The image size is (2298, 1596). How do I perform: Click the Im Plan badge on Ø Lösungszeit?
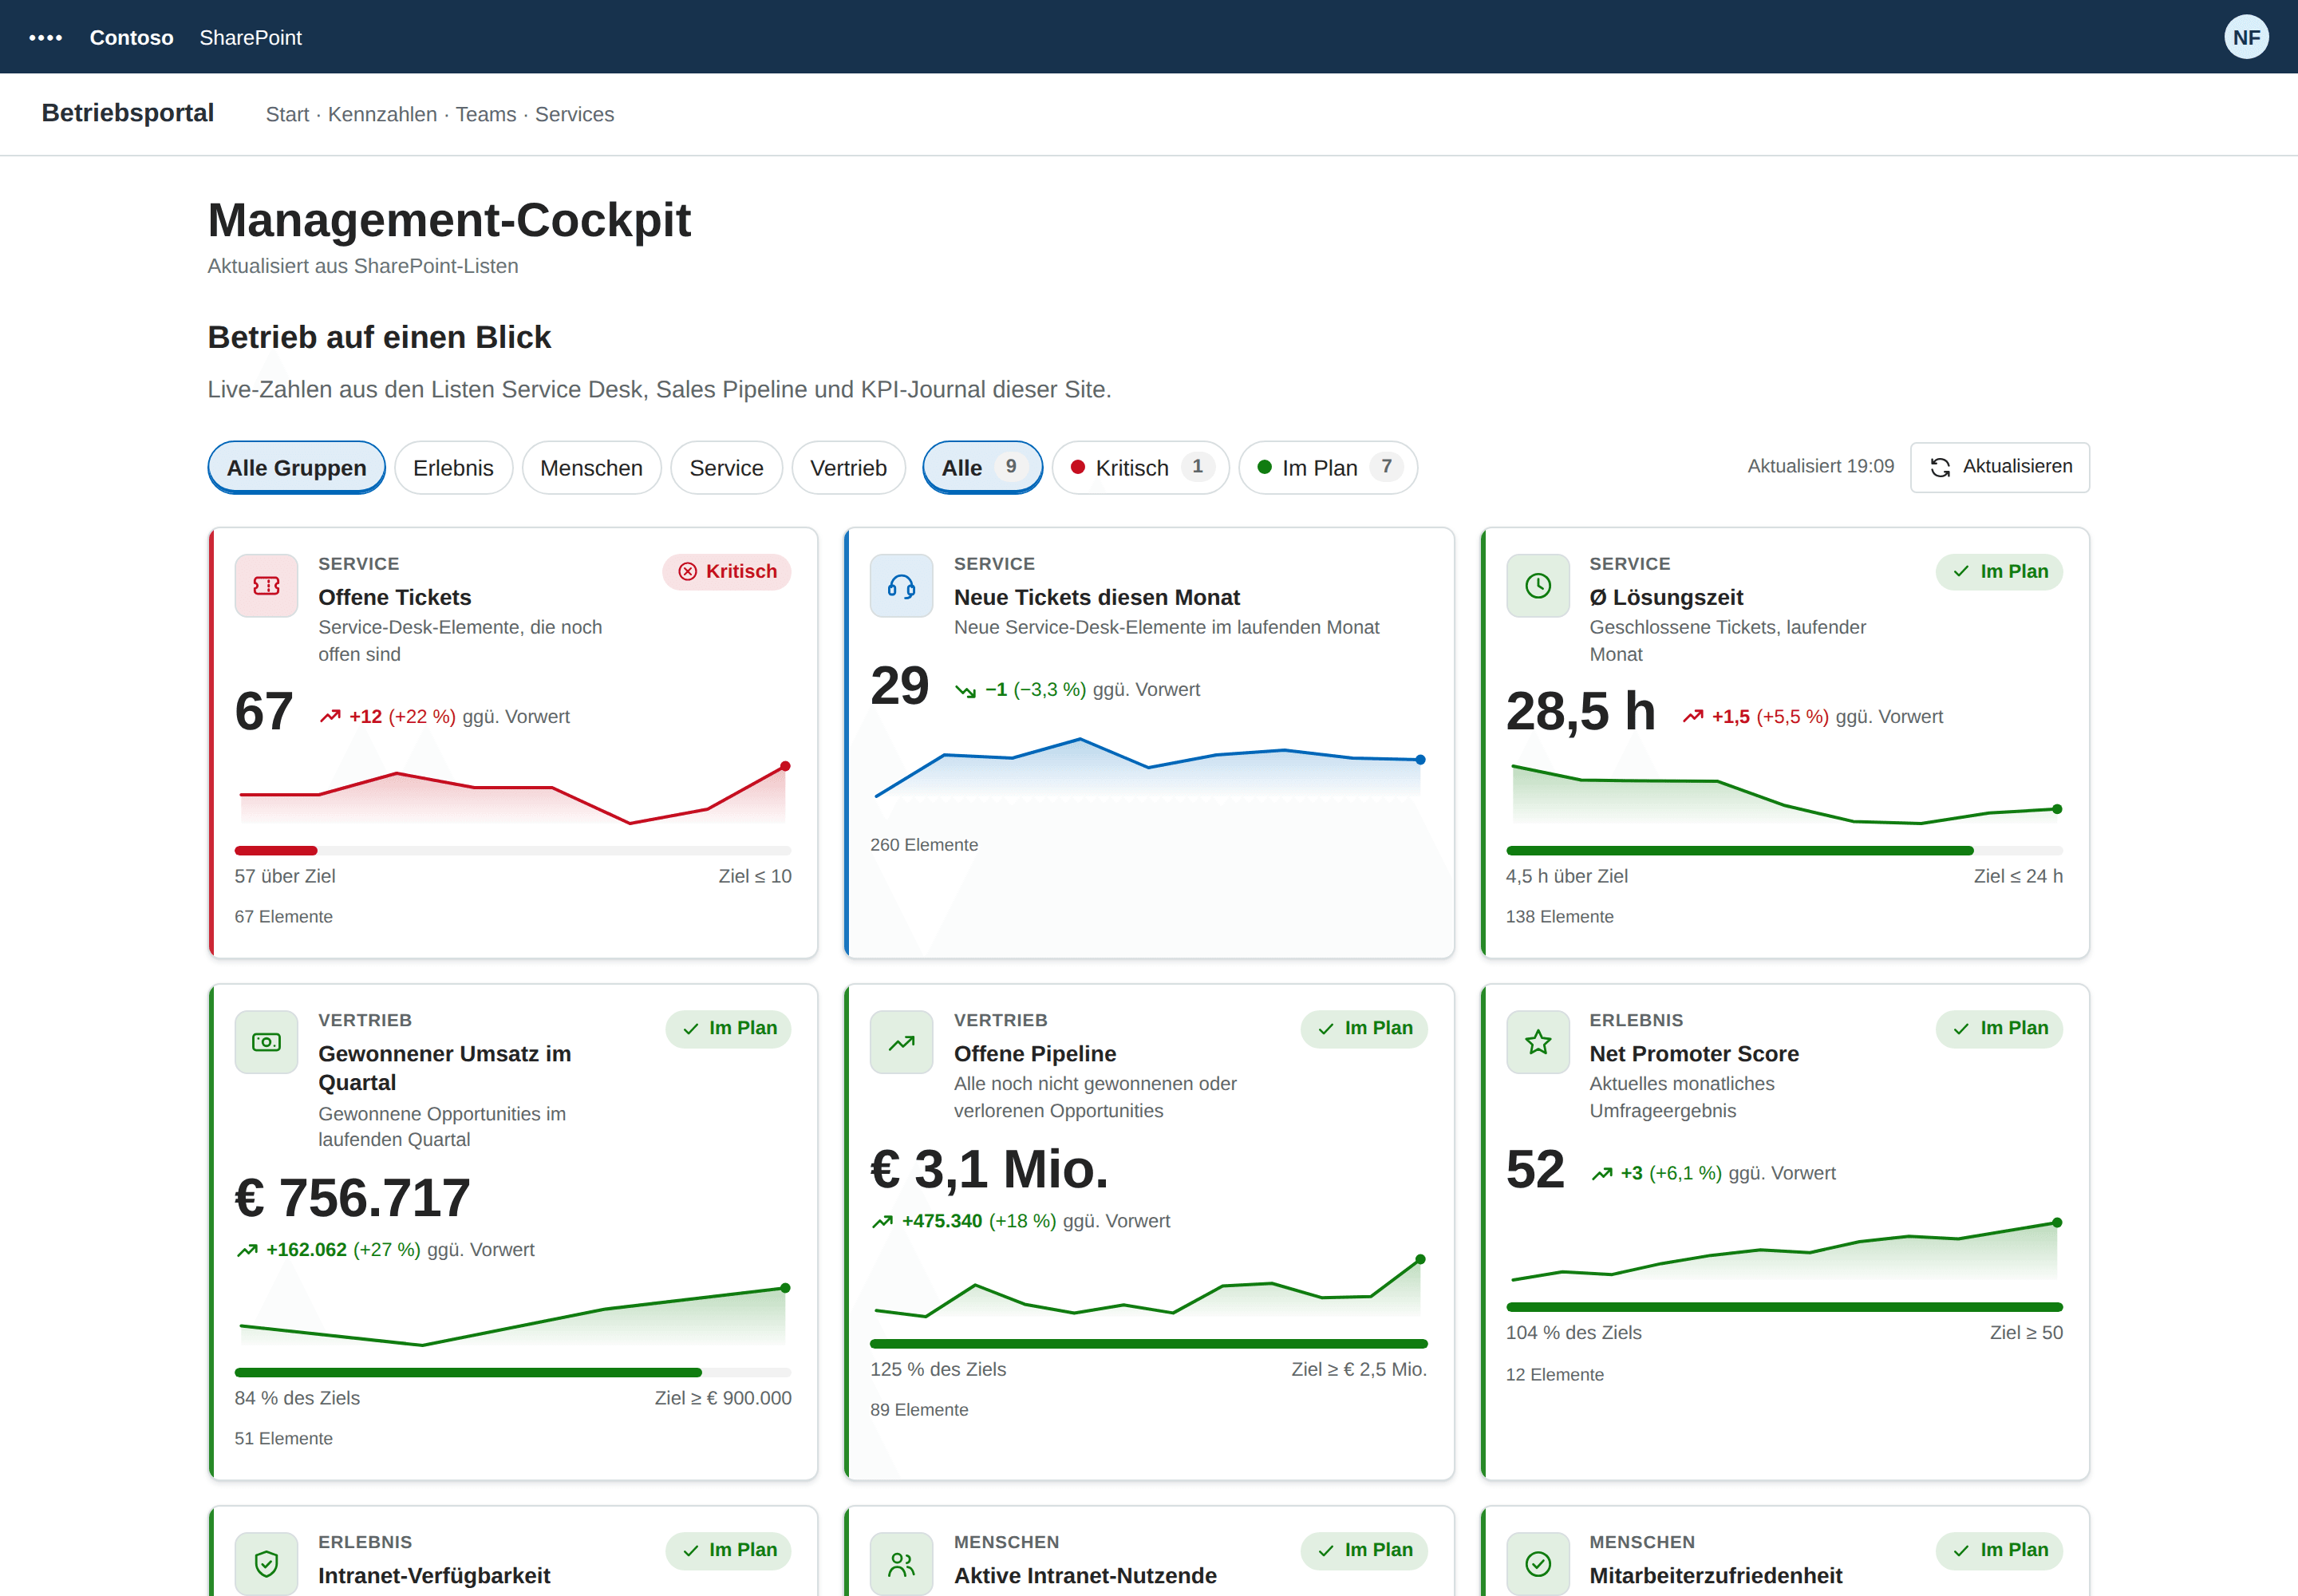click(1999, 571)
